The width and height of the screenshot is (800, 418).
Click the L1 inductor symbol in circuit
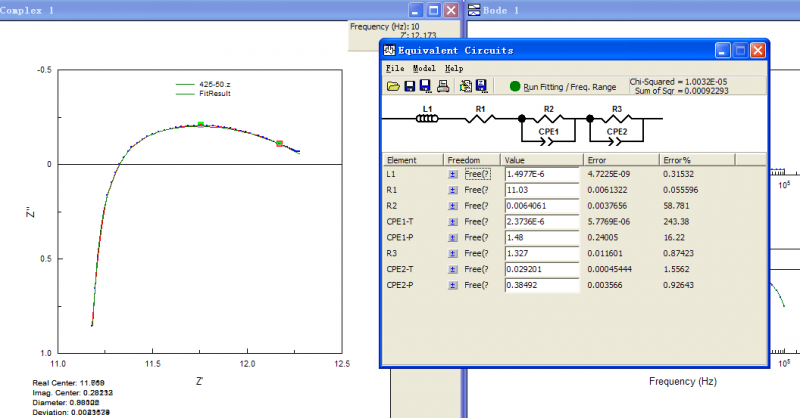(427, 119)
